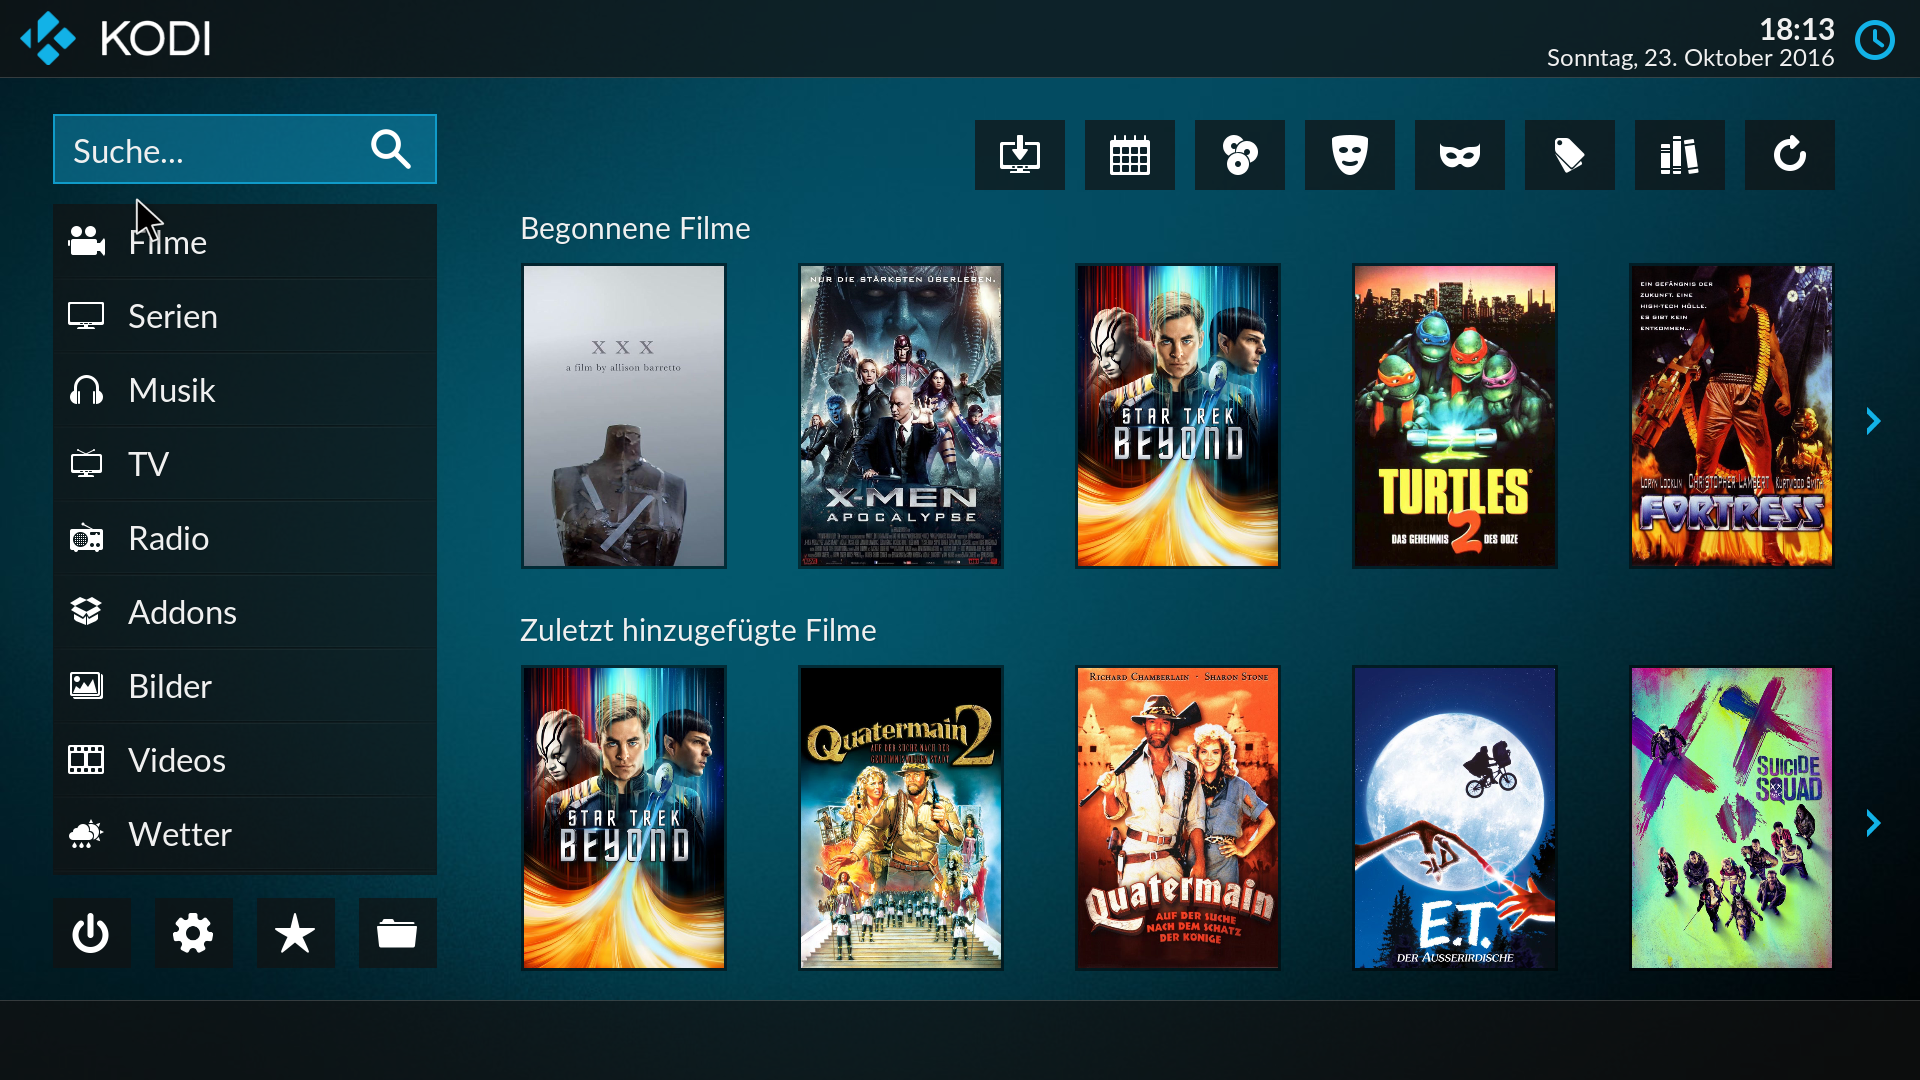Focus the Suche search field
This screenshot has width=1920, height=1080.
[x=245, y=149]
